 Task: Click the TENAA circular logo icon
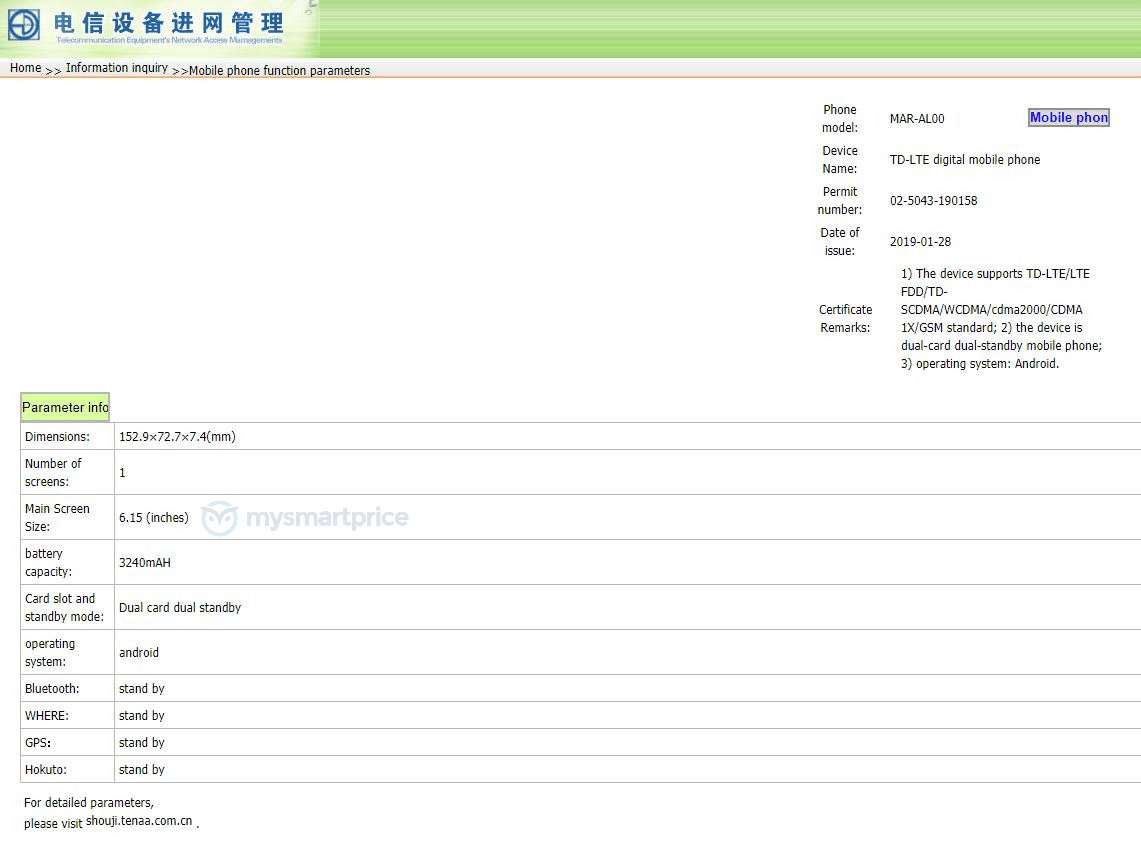pos(24,25)
